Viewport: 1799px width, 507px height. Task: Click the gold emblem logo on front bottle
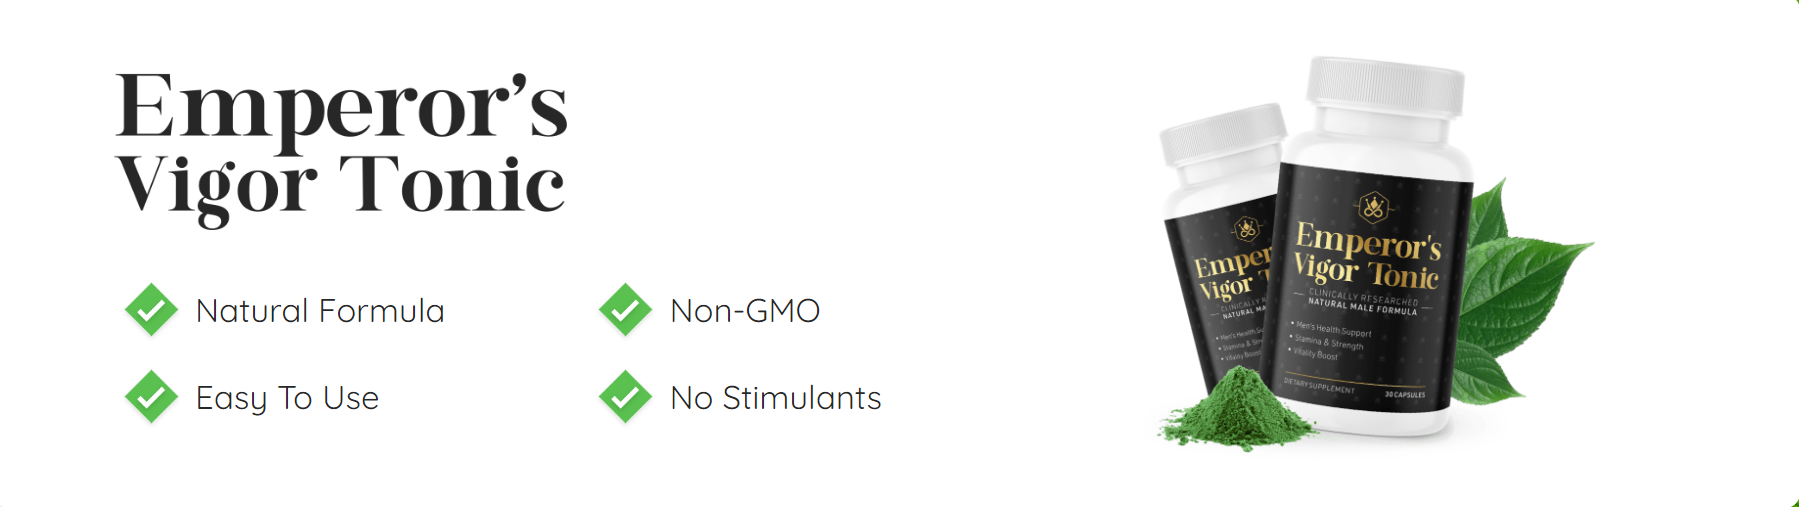1373,207
